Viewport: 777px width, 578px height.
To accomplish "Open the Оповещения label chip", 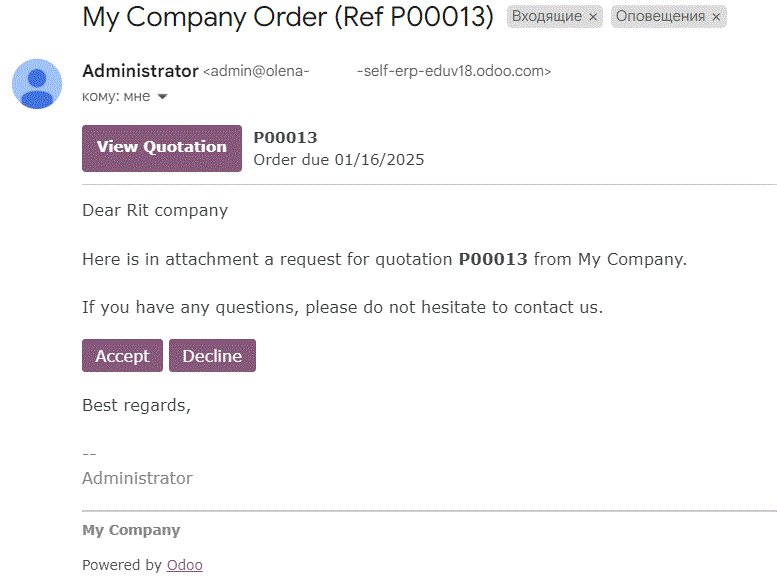I will (x=660, y=16).
